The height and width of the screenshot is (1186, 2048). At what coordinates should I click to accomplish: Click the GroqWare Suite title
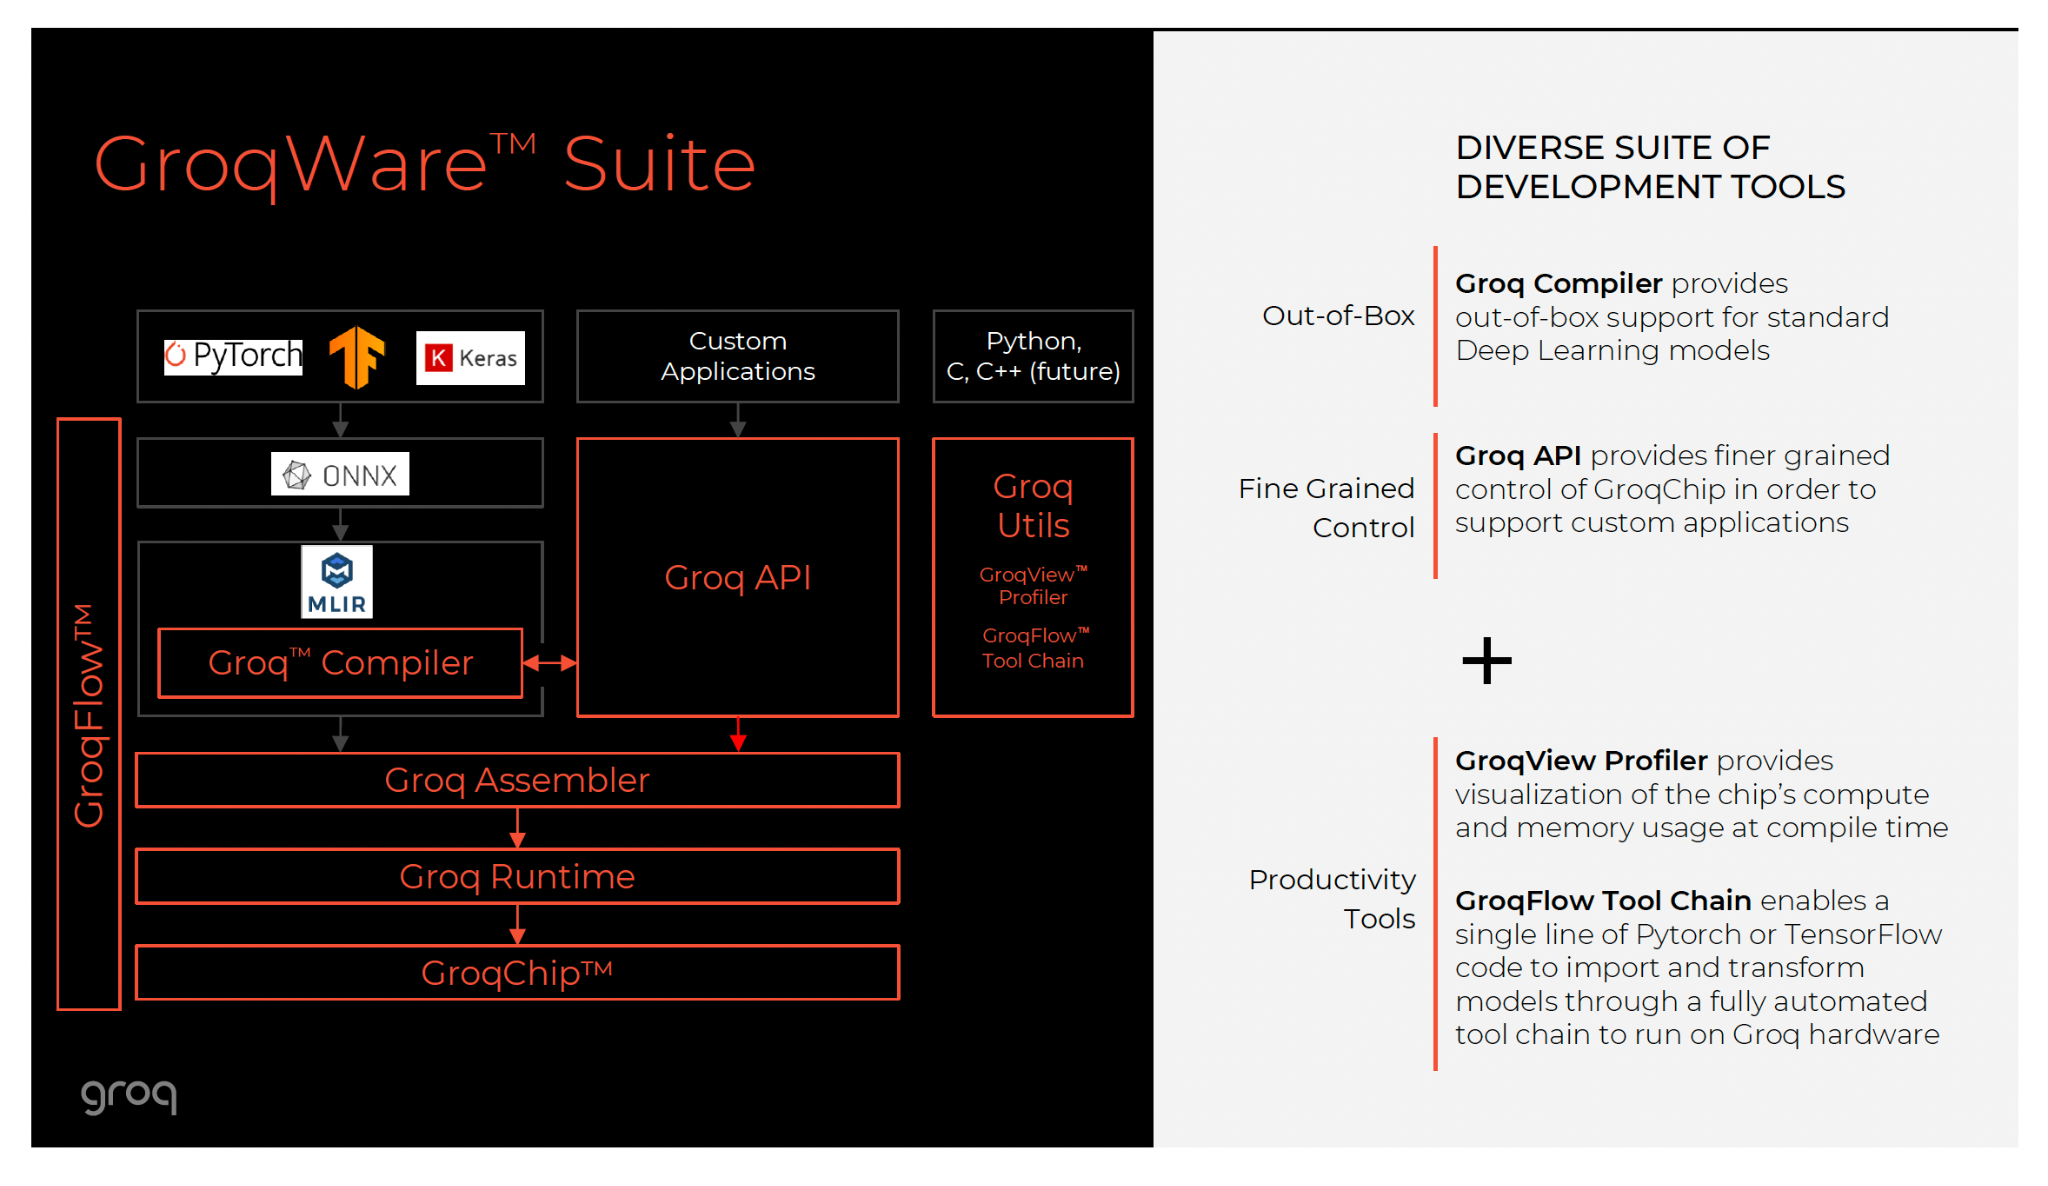[x=424, y=164]
